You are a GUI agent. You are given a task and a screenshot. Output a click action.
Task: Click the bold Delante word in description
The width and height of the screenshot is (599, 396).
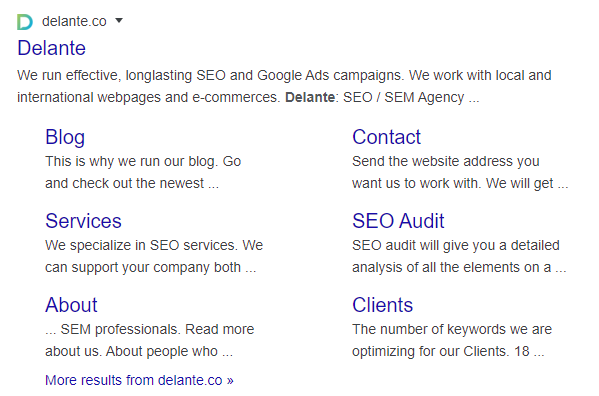pos(310,97)
